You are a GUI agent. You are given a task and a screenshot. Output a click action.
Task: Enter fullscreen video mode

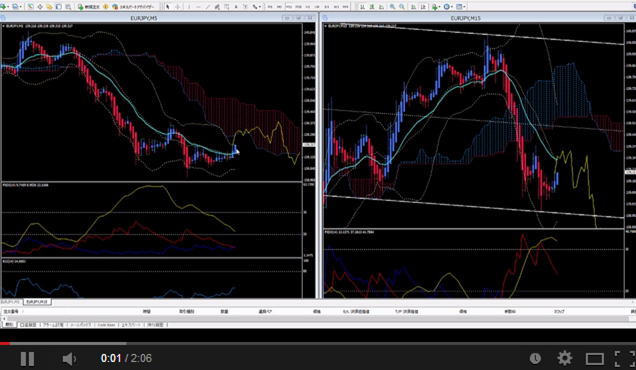pos(624,359)
